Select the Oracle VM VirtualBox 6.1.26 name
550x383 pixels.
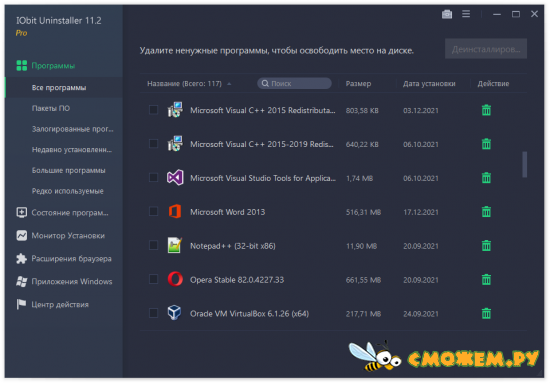click(249, 314)
